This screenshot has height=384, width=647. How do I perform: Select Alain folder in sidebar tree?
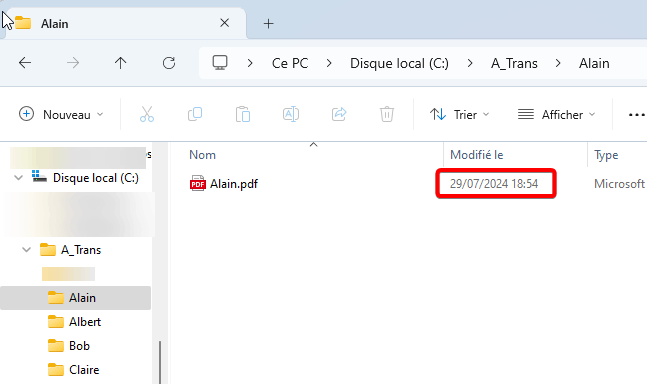point(76,298)
